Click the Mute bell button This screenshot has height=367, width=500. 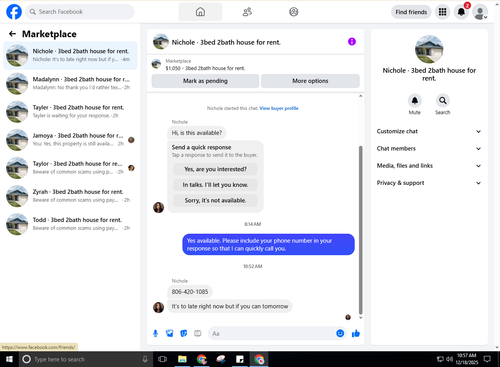[x=415, y=100]
